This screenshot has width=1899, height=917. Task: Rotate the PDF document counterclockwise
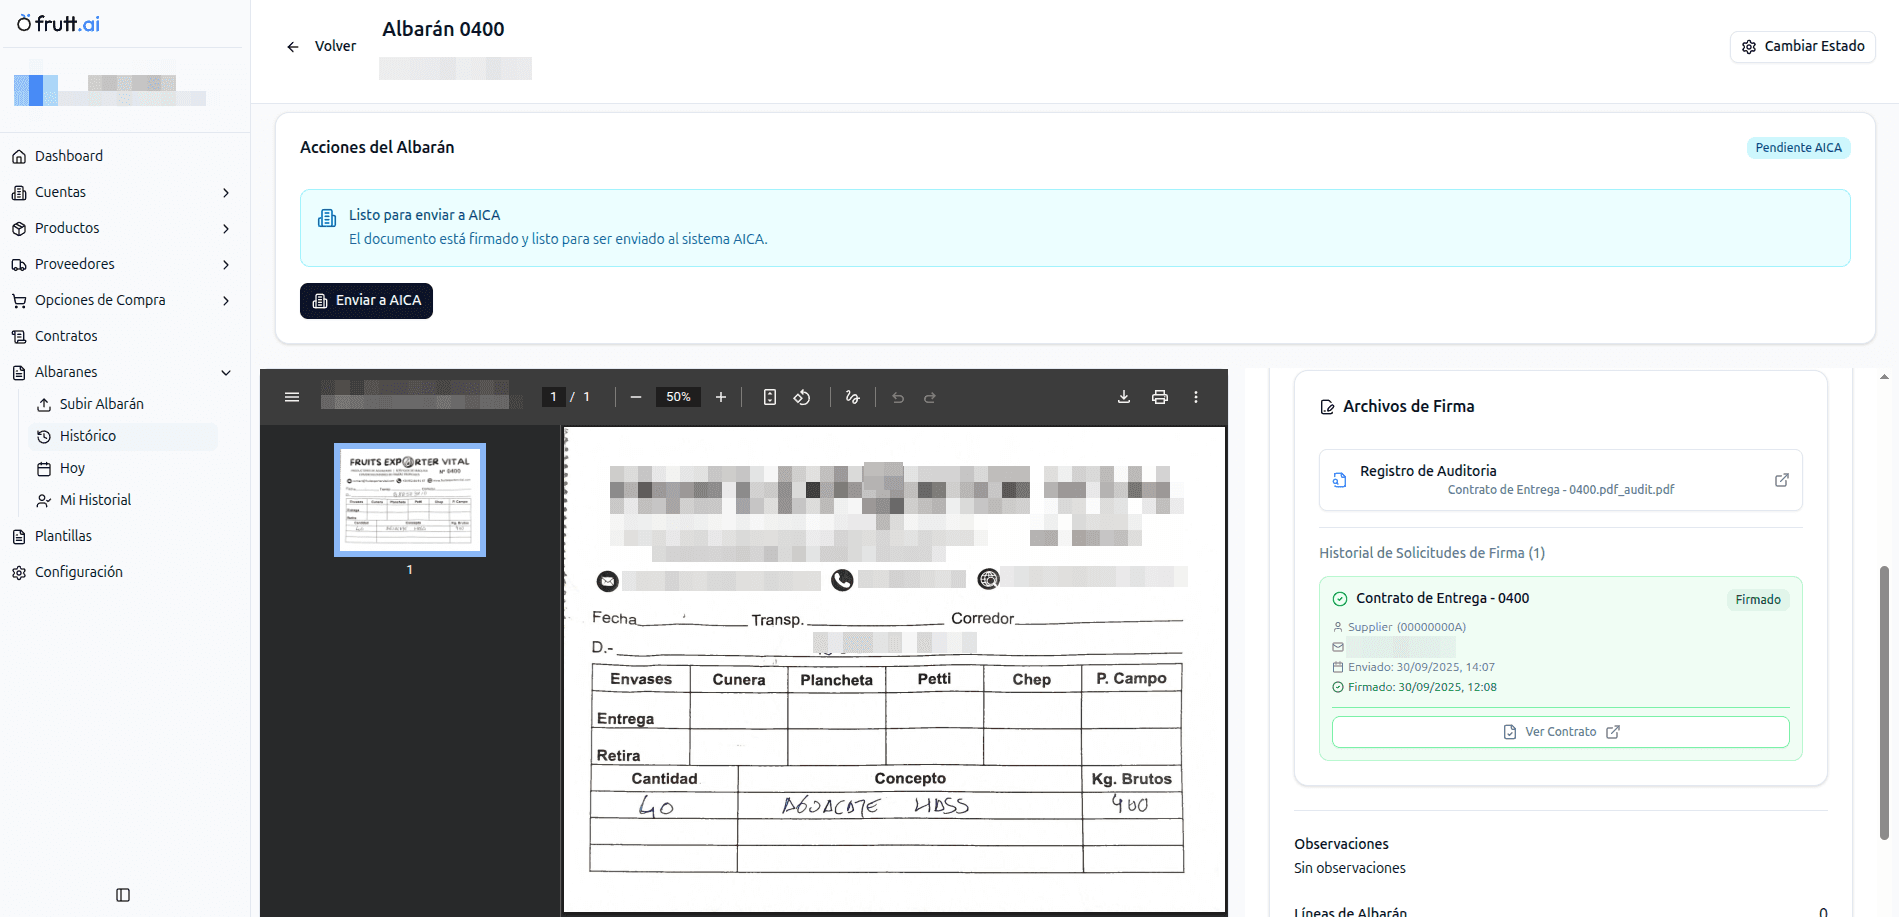802,397
